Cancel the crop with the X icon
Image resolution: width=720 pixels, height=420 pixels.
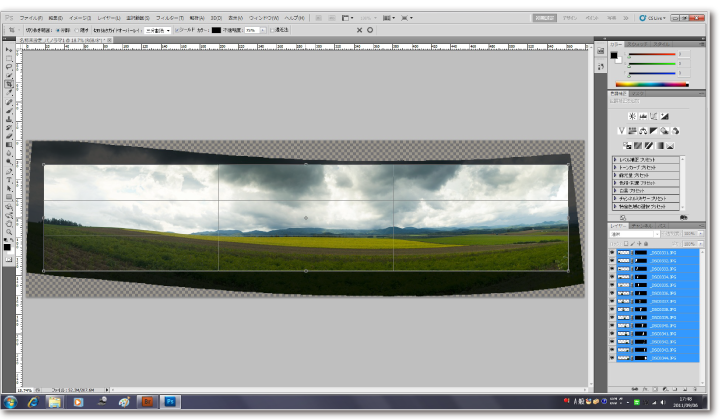[360, 30]
